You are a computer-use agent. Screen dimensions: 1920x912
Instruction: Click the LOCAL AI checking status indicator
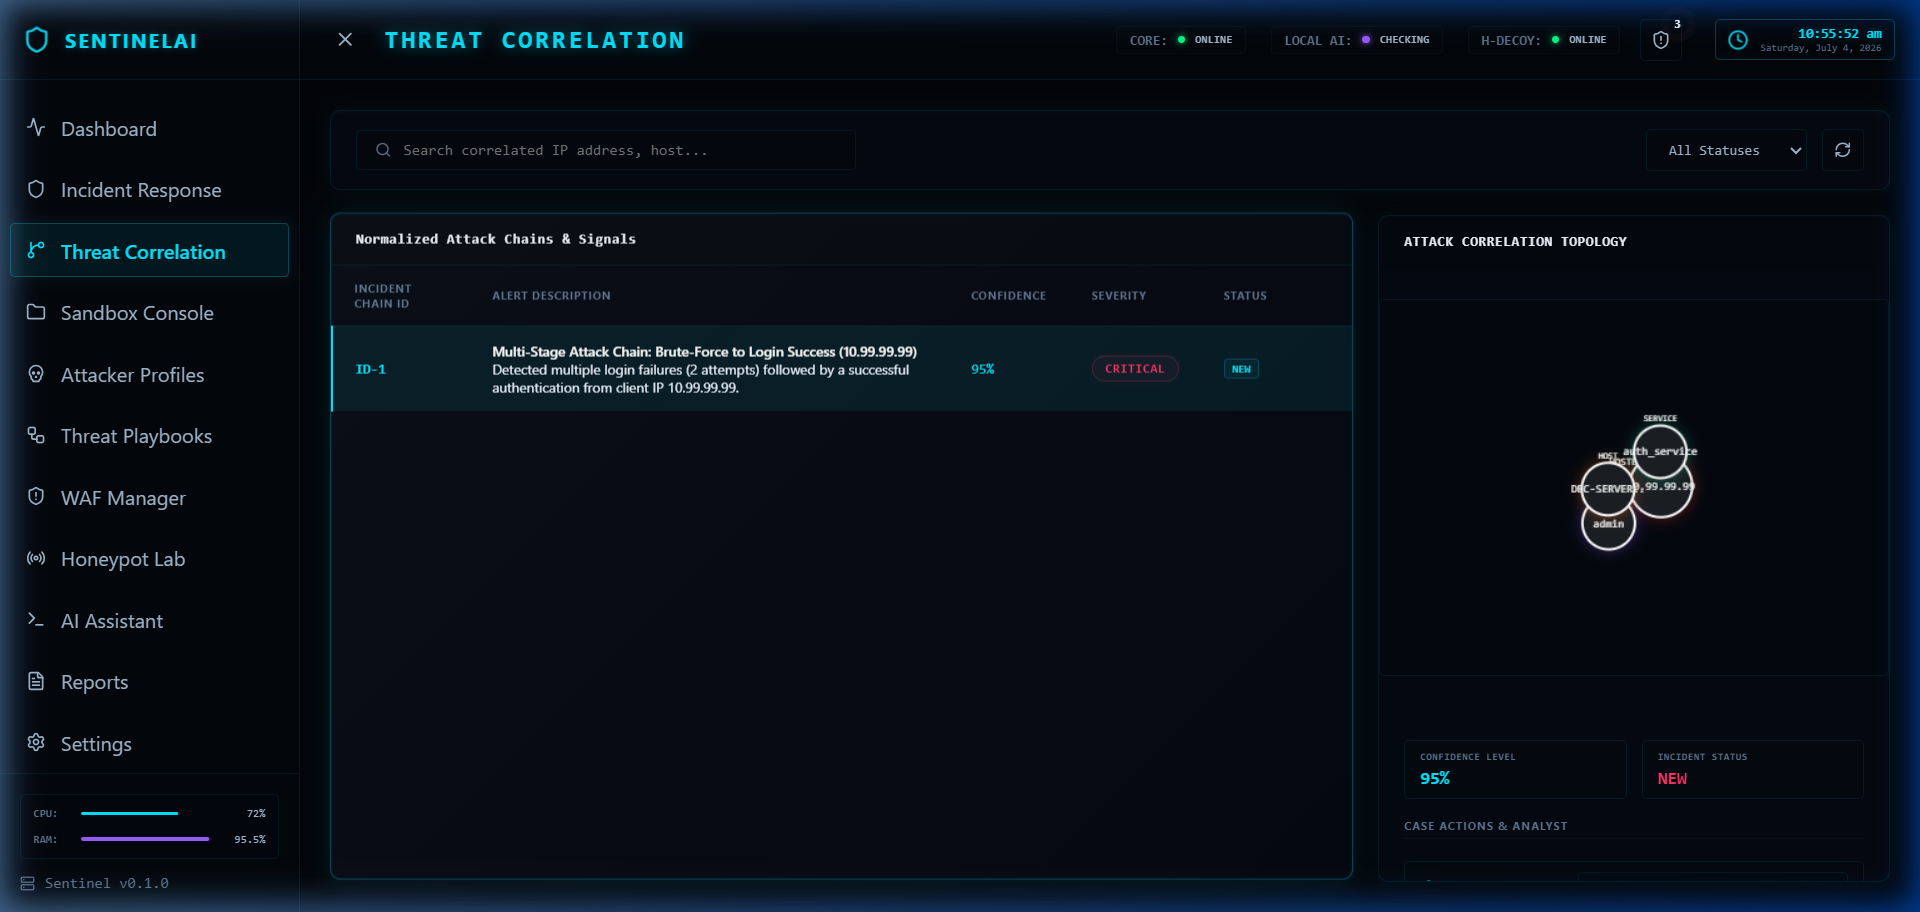click(x=1357, y=40)
